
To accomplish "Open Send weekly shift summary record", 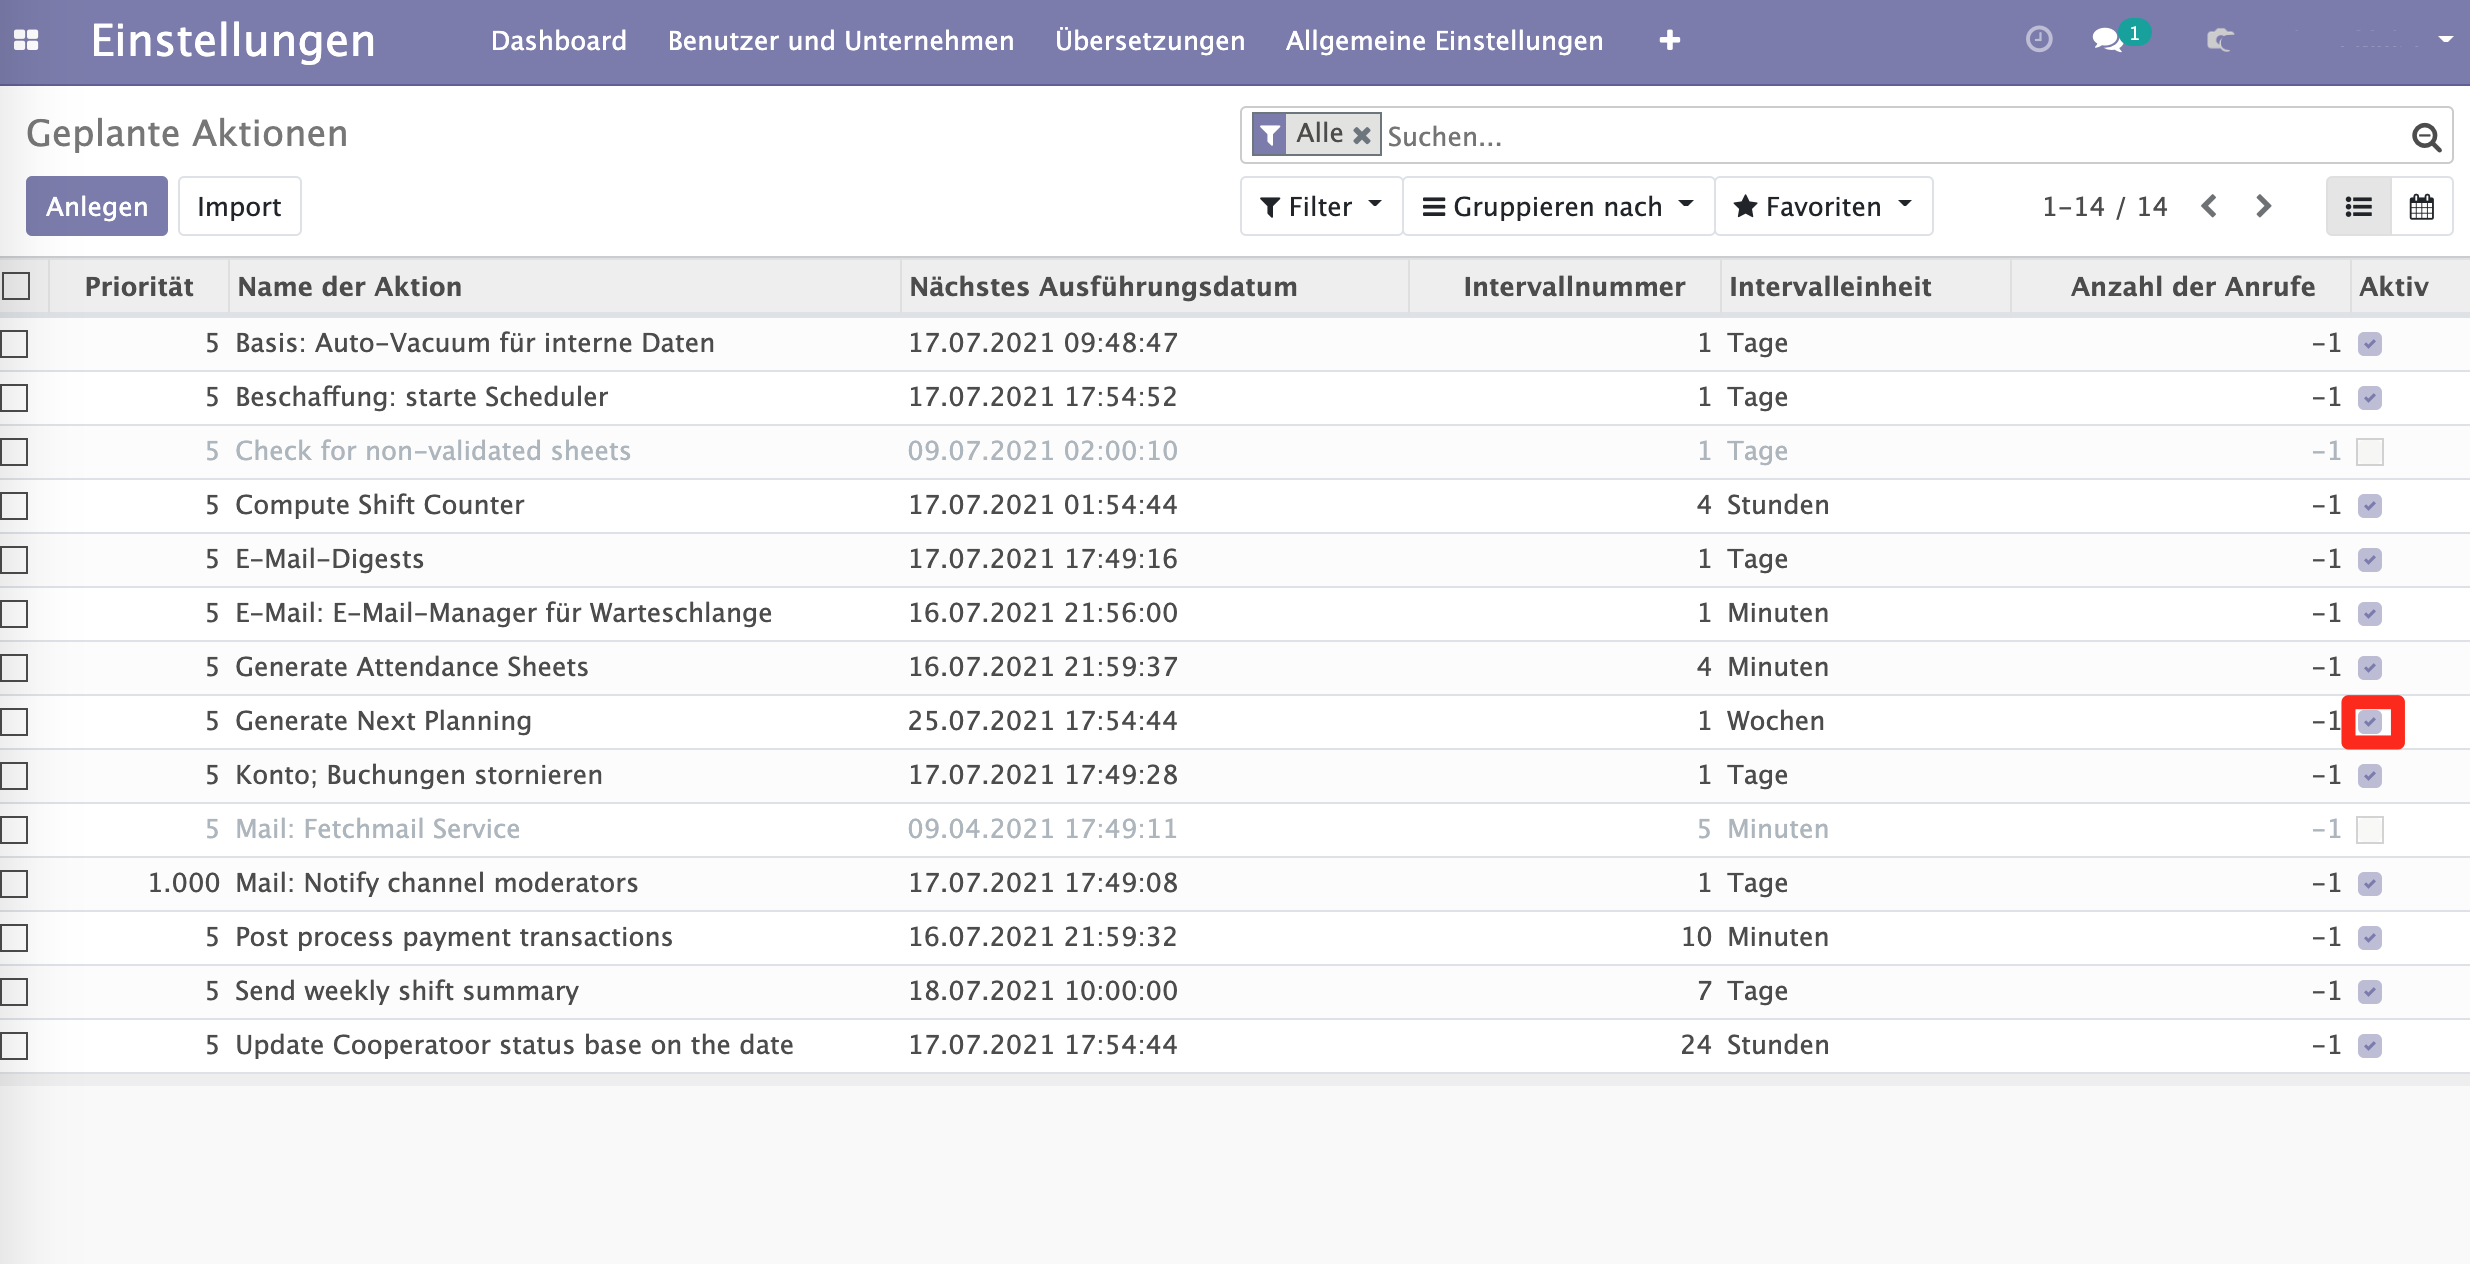I will 407,991.
